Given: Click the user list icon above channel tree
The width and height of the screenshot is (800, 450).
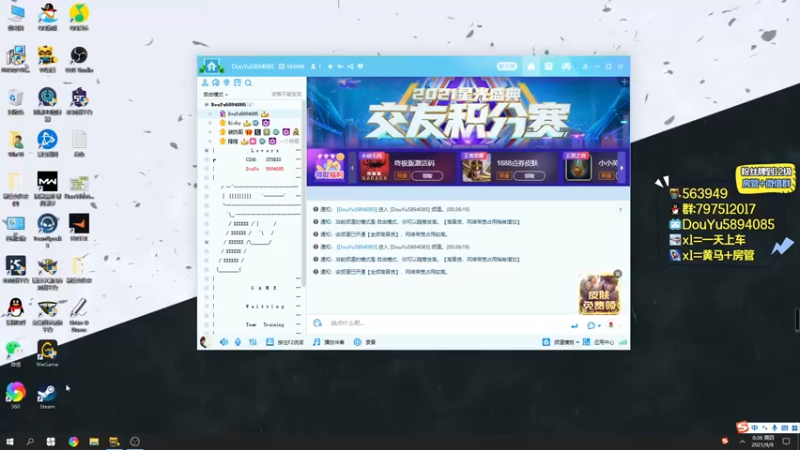Looking at the screenshot, I should 205,83.
